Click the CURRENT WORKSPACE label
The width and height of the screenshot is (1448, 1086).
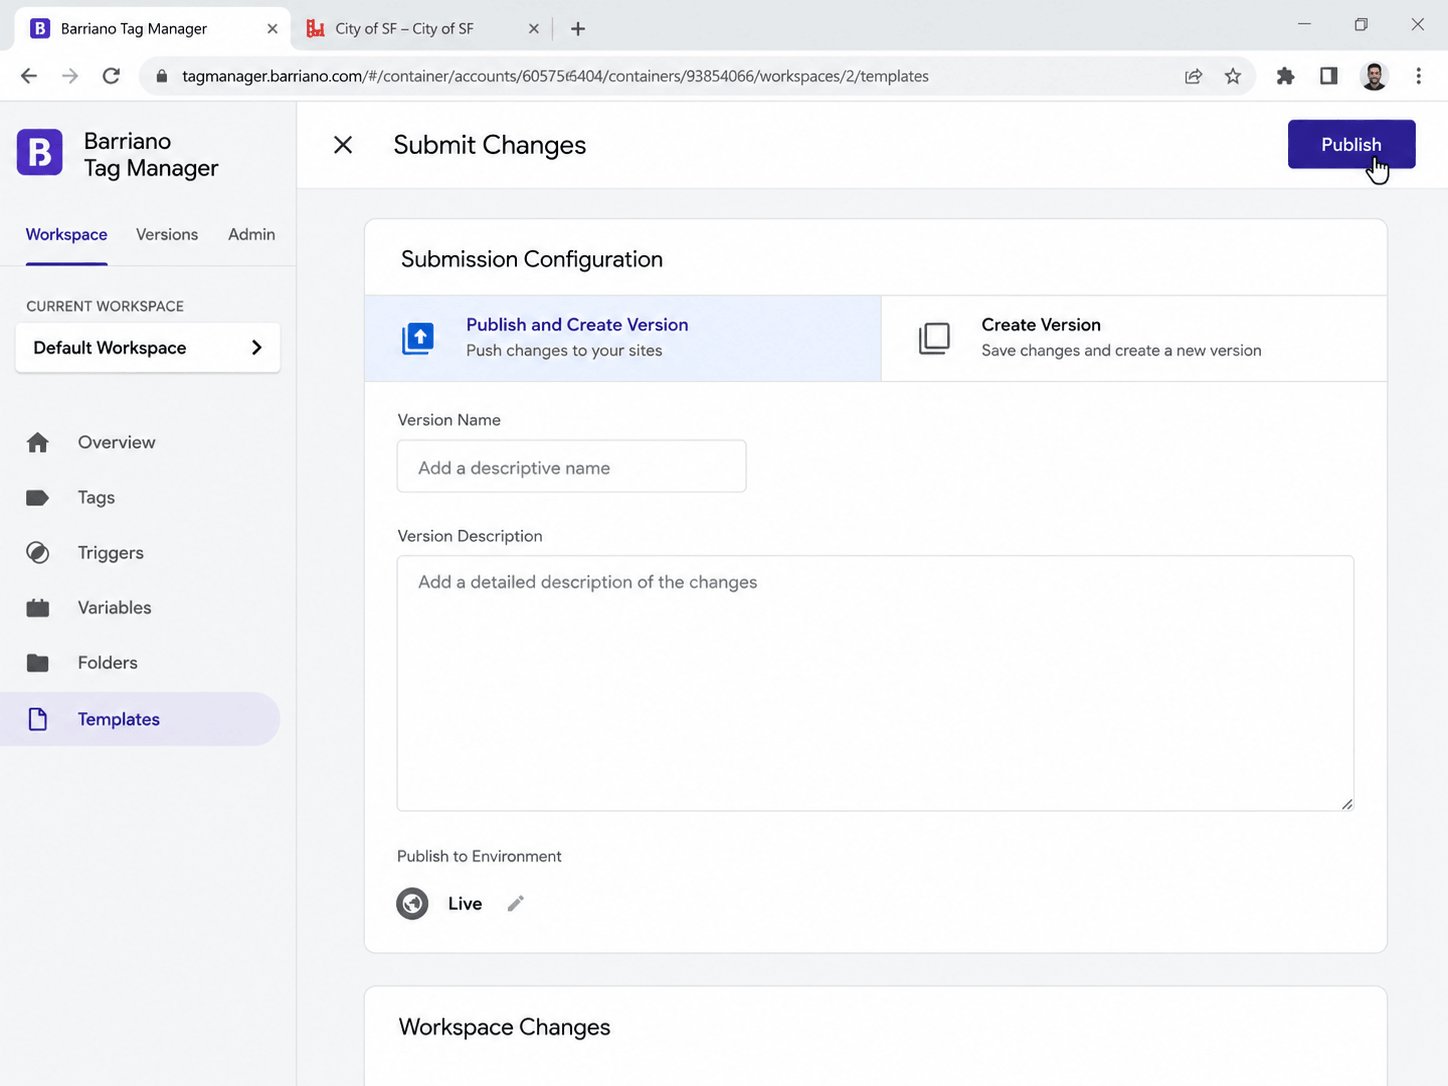coord(105,306)
